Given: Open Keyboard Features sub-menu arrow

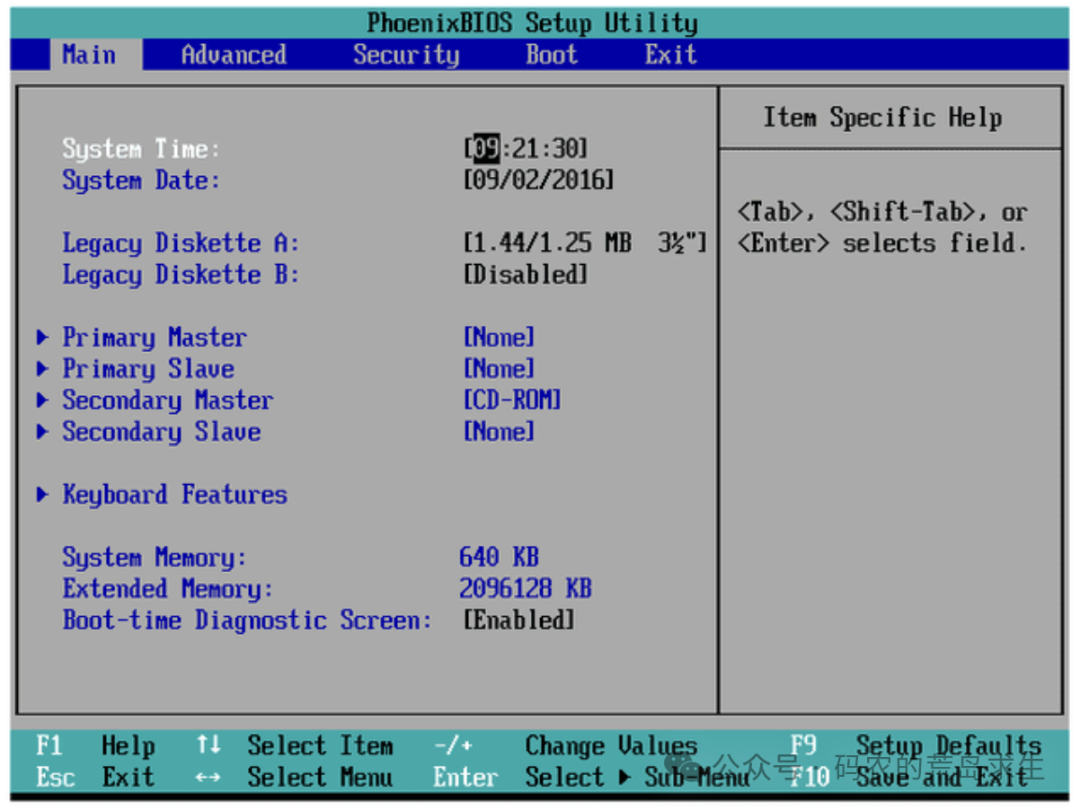Looking at the screenshot, I should pos(43,495).
